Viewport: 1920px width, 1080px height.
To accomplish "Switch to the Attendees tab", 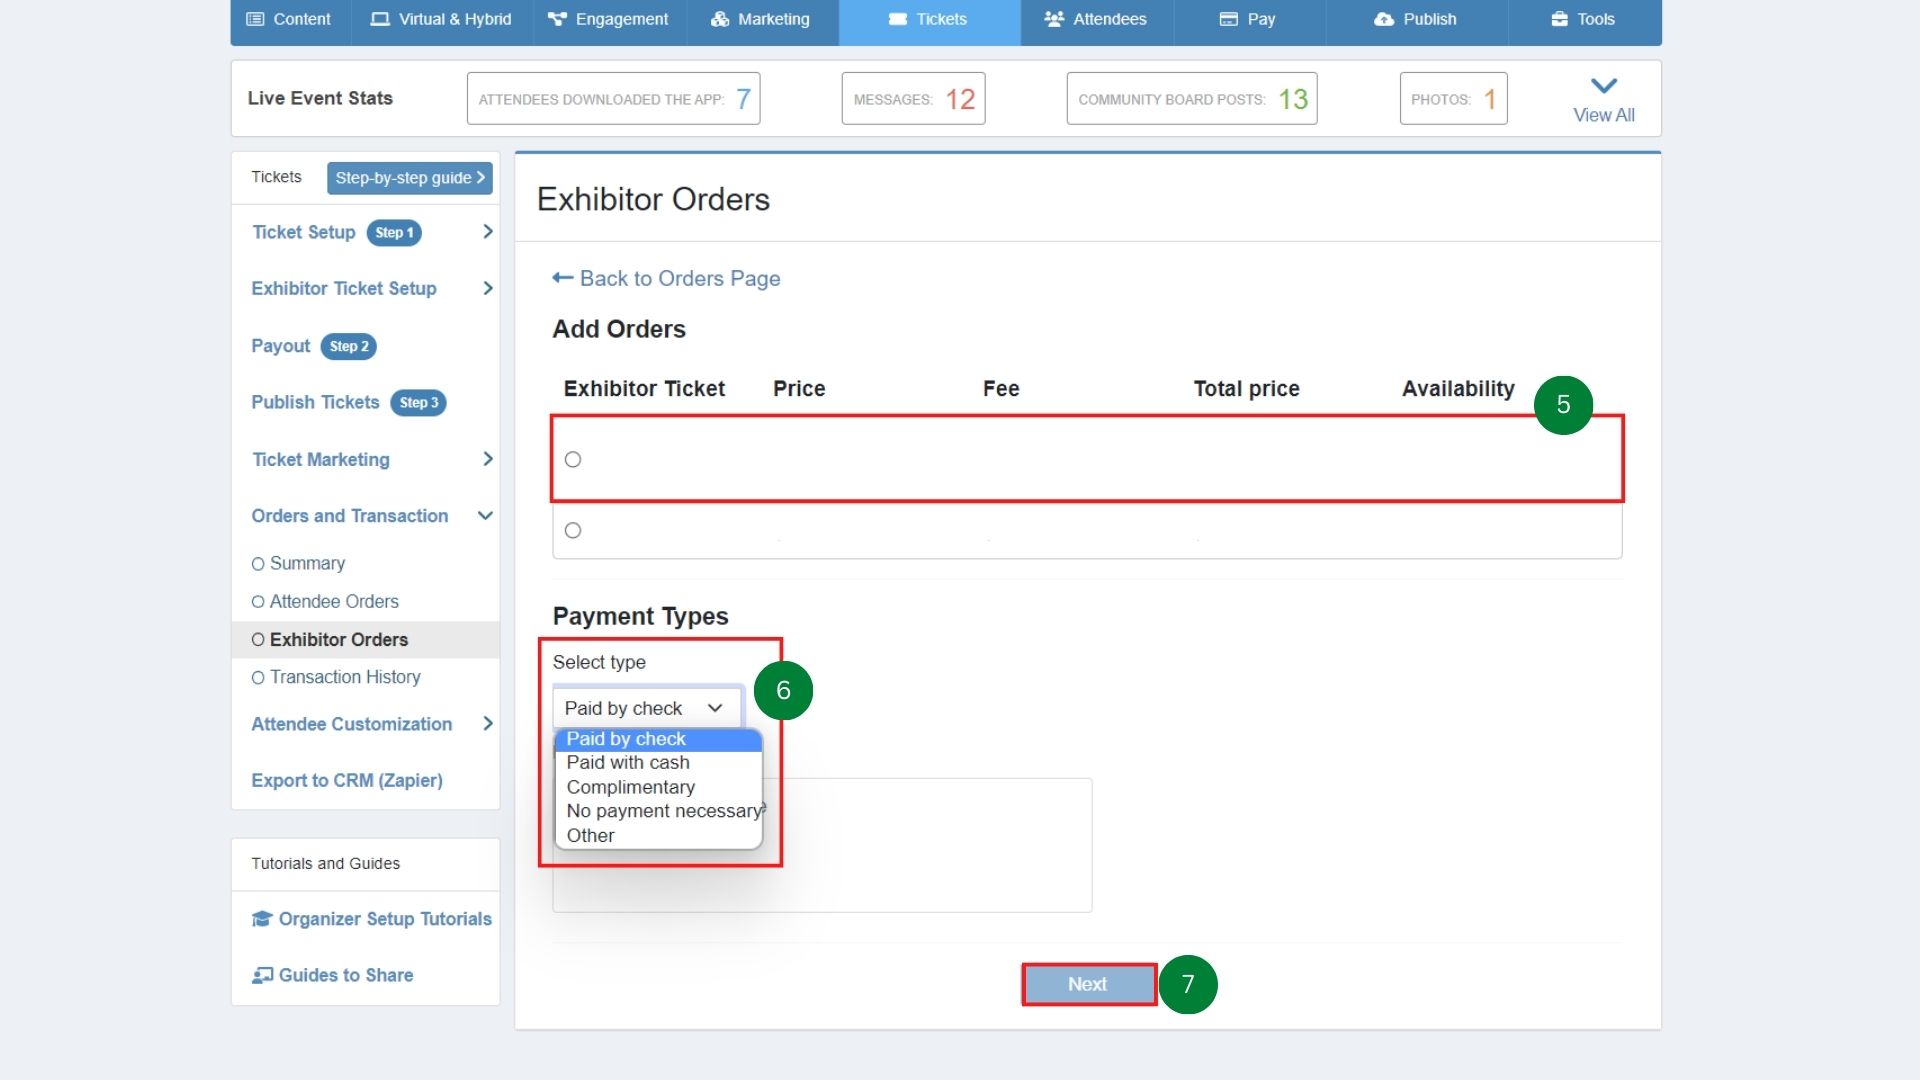I will 1096,20.
